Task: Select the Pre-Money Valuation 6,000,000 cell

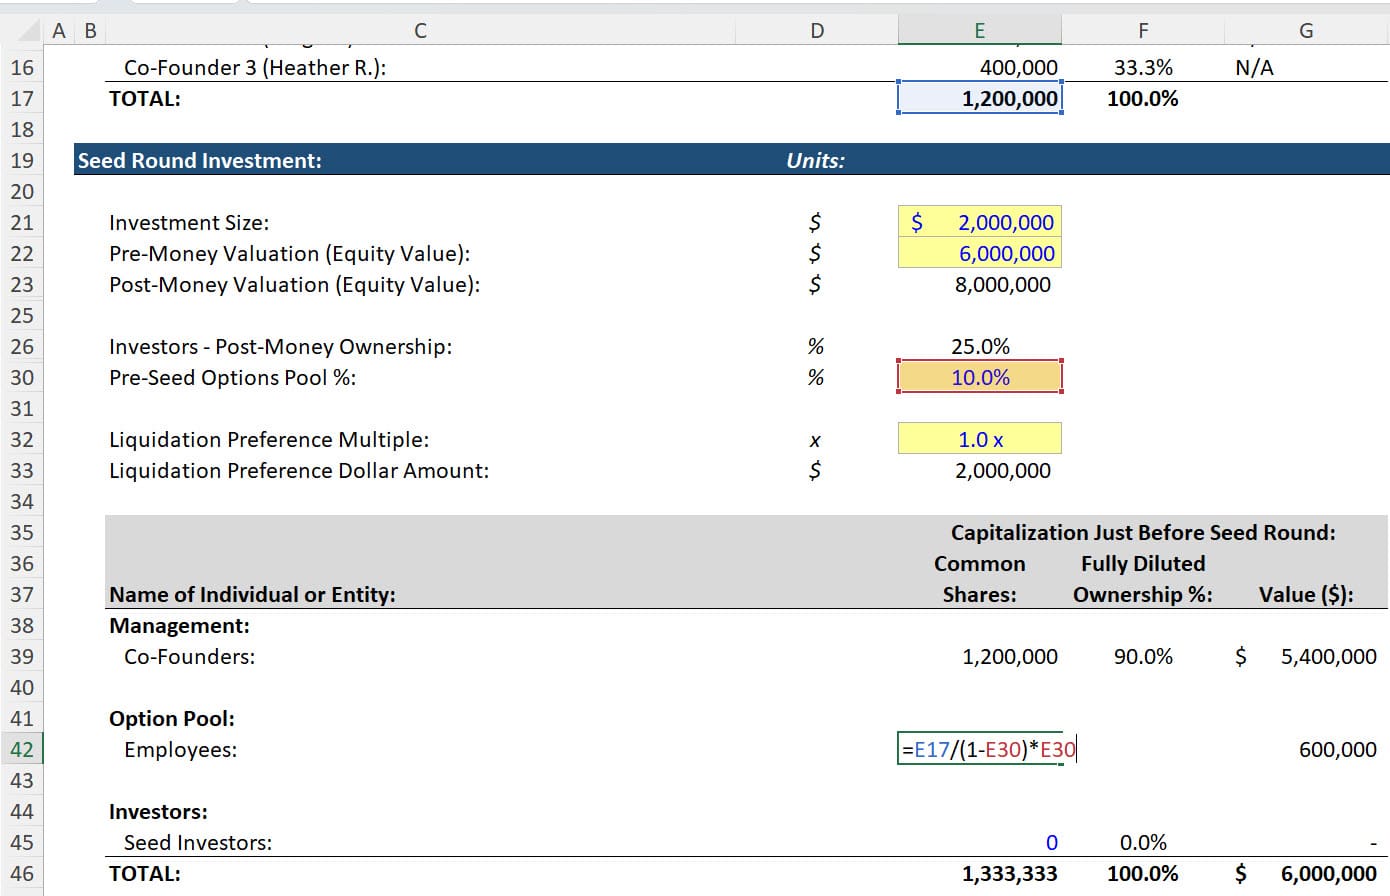Action: pos(980,253)
